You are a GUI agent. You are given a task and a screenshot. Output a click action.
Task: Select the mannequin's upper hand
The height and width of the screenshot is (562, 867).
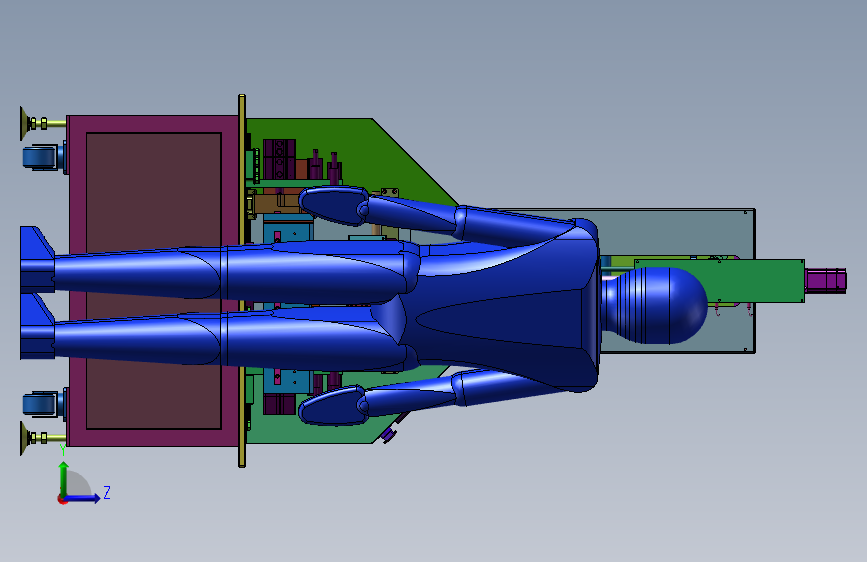333,205
